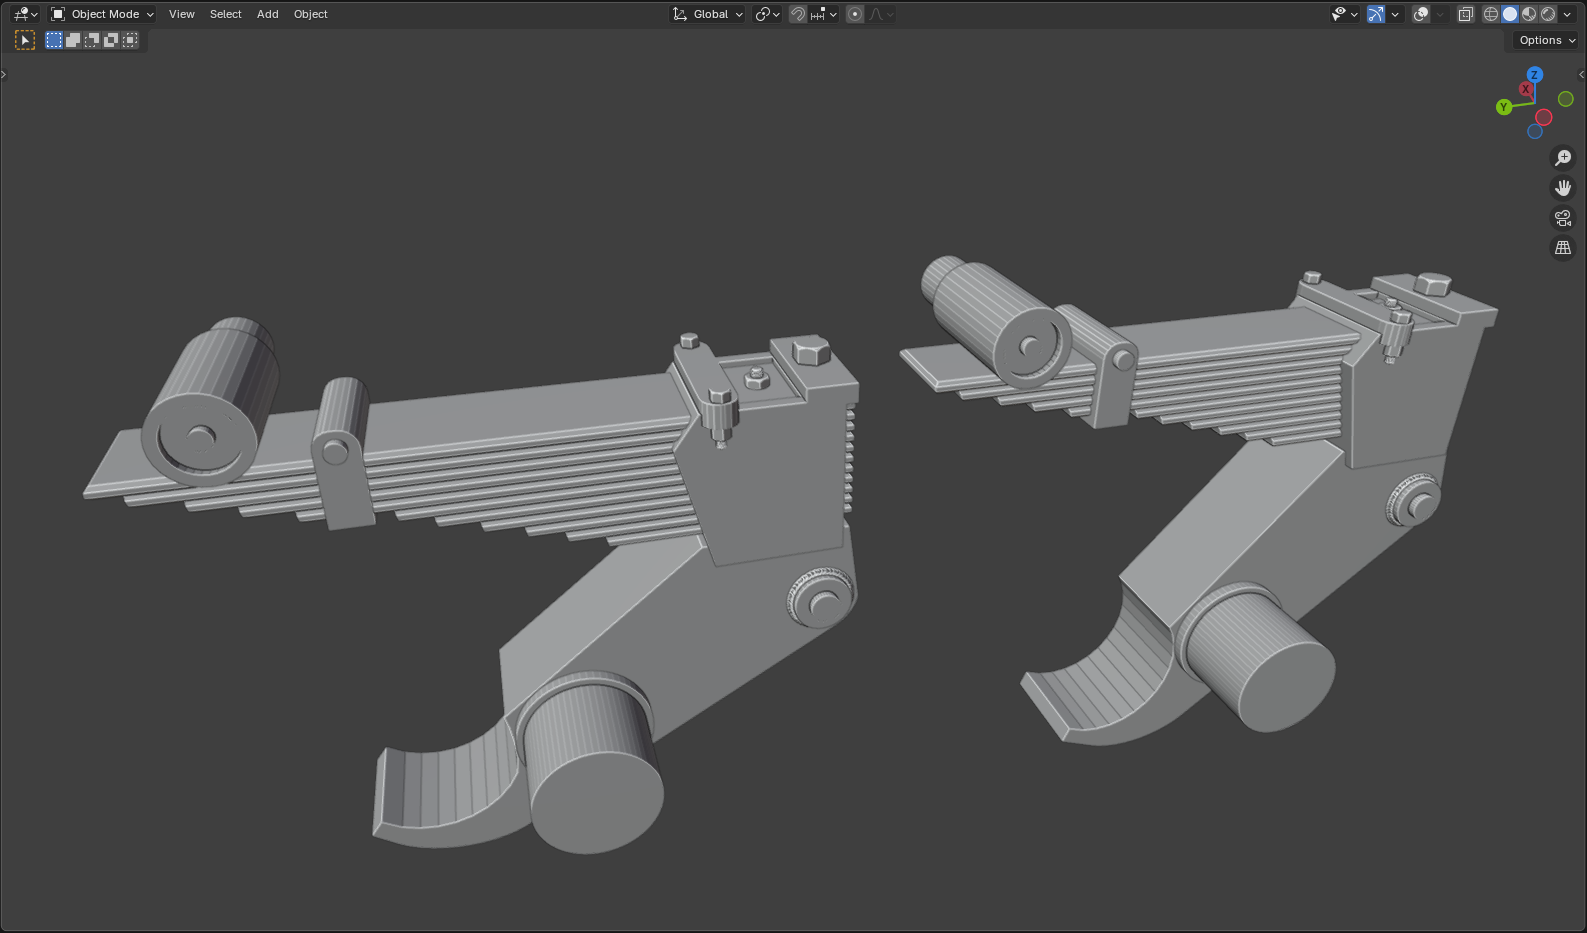Open the Add menu
This screenshot has height=933, width=1587.
click(267, 14)
